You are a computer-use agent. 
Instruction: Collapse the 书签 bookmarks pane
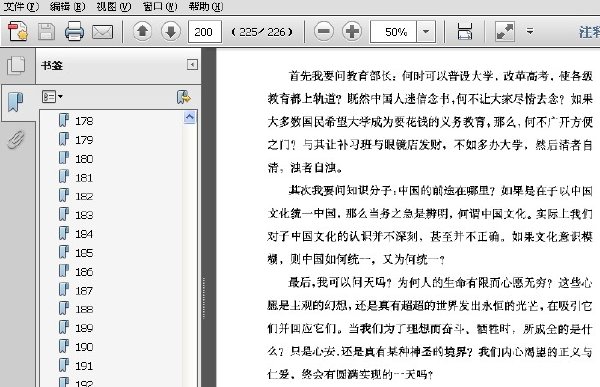click(192, 65)
